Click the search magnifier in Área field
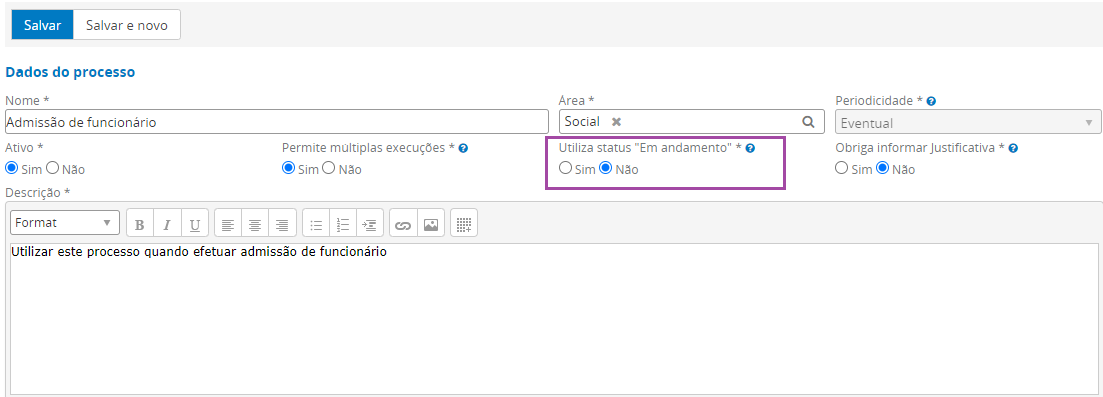The height and width of the screenshot is (397, 1103). (808, 121)
